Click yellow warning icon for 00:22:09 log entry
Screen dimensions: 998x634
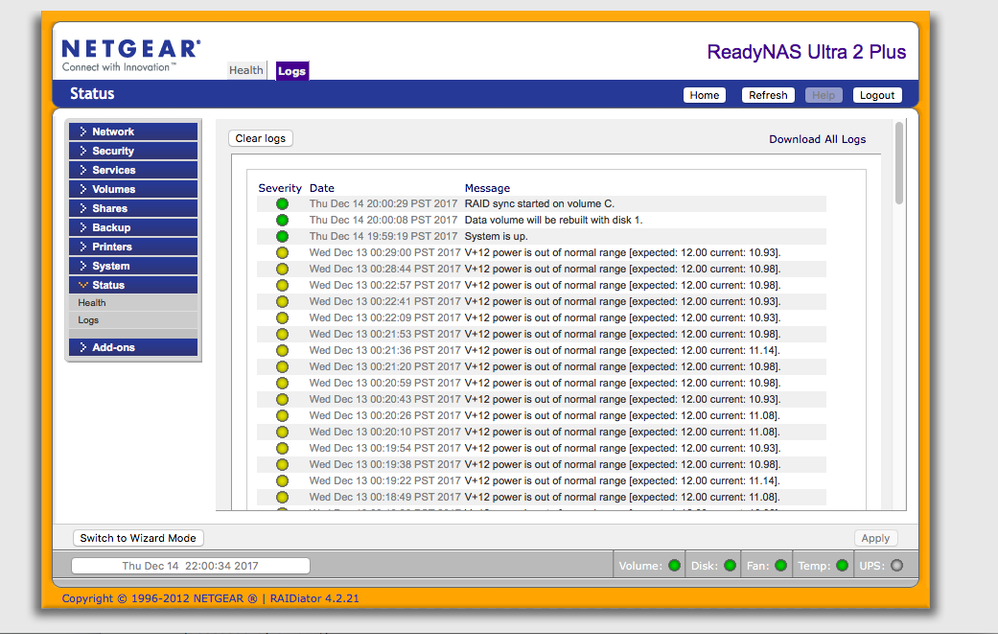pos(282,318)
